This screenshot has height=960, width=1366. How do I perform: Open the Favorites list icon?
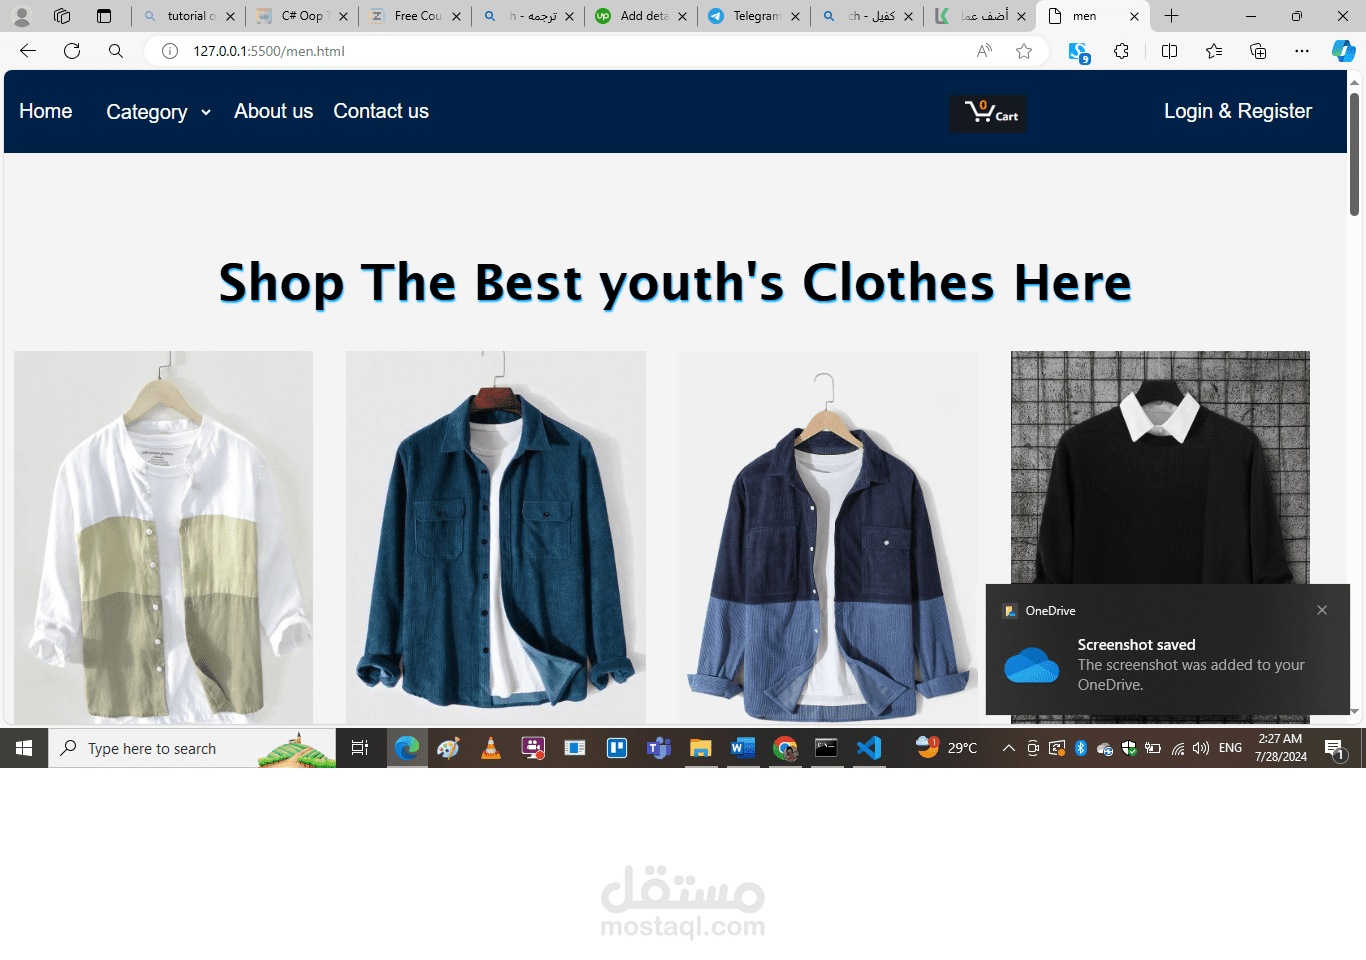(x=1214, y=51)
